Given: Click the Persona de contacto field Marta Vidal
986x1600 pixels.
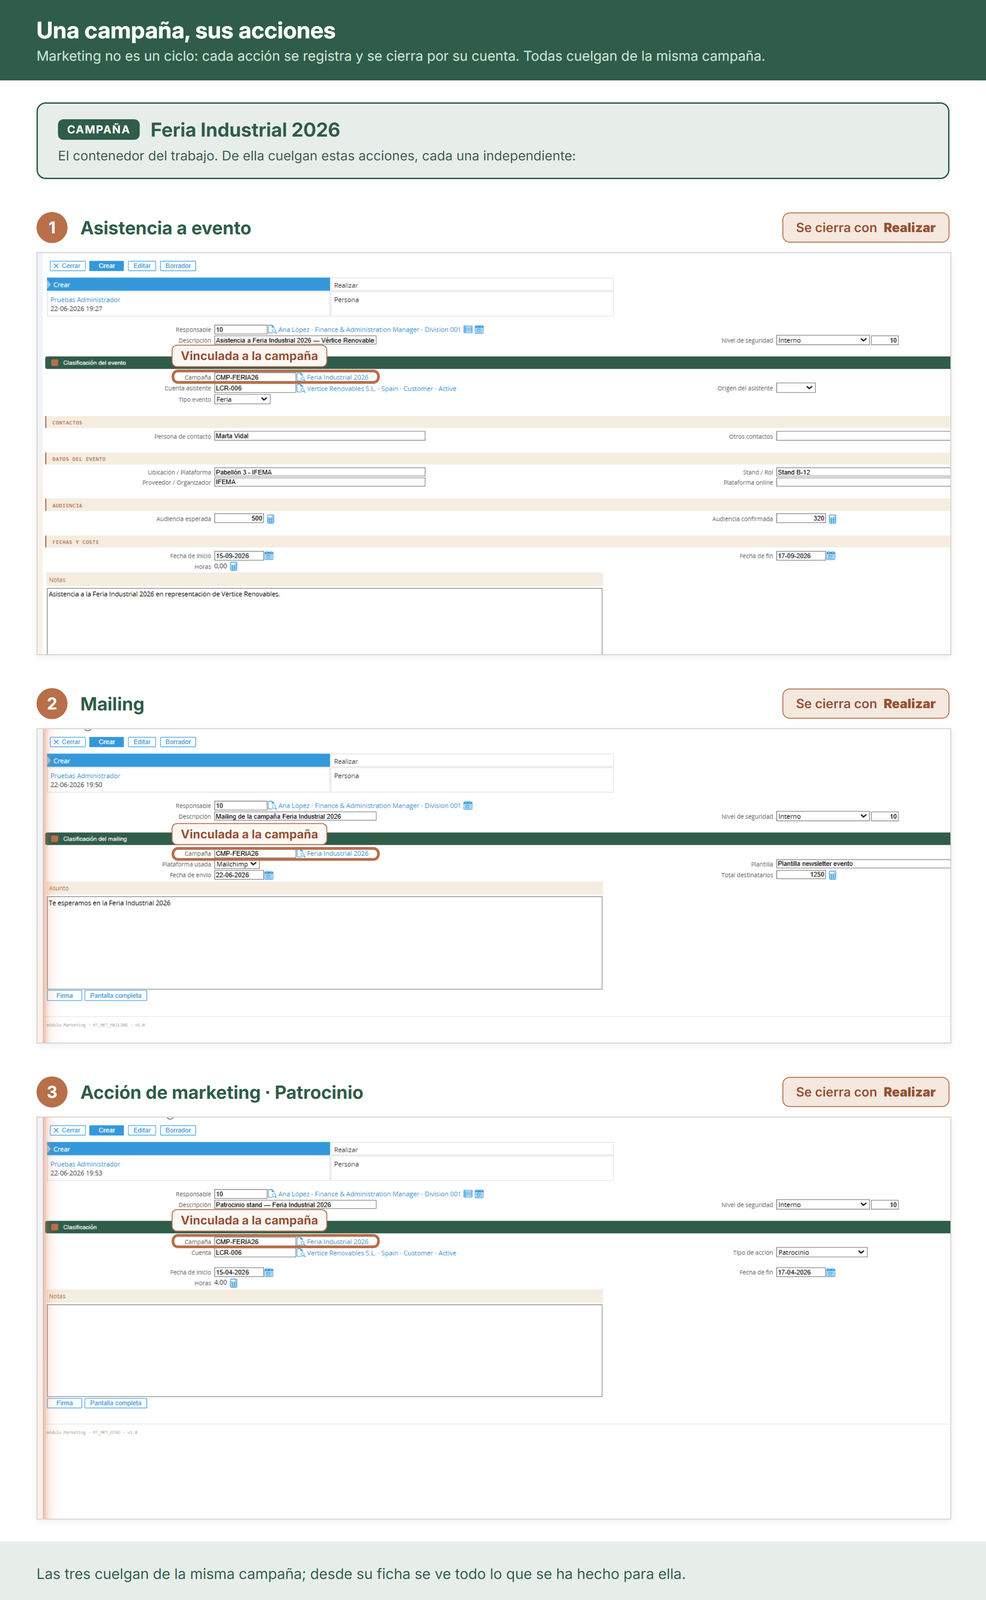Looking at the screenshot, I should (319, 436).
